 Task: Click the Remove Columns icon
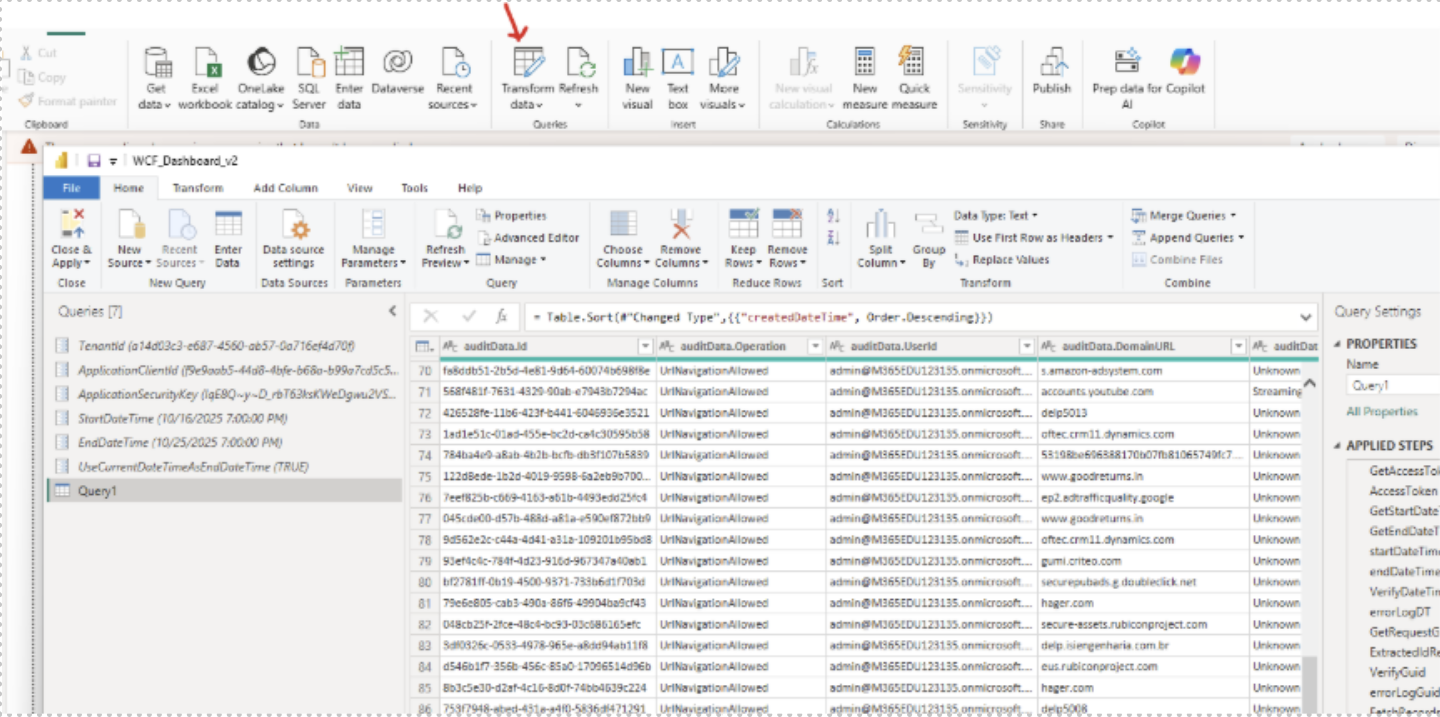click(x=680, y=237)
